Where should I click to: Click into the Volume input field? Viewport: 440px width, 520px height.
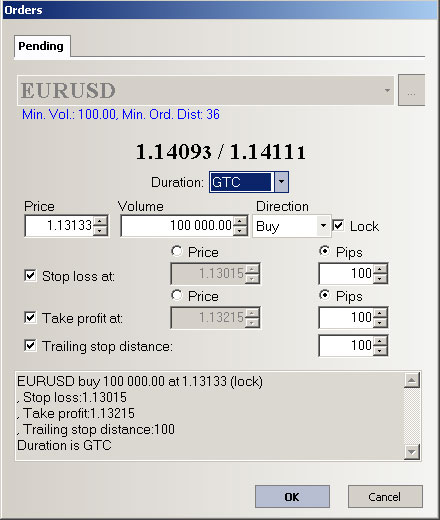177,226
